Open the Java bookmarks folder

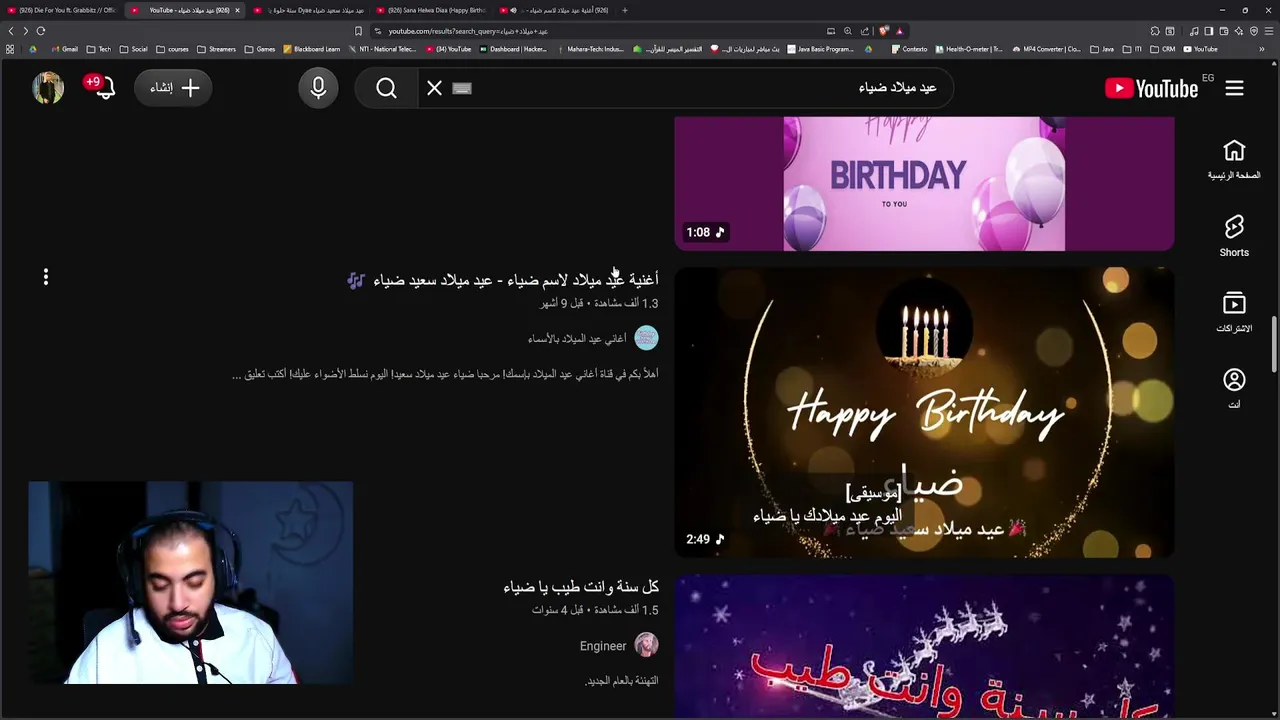1101,49
